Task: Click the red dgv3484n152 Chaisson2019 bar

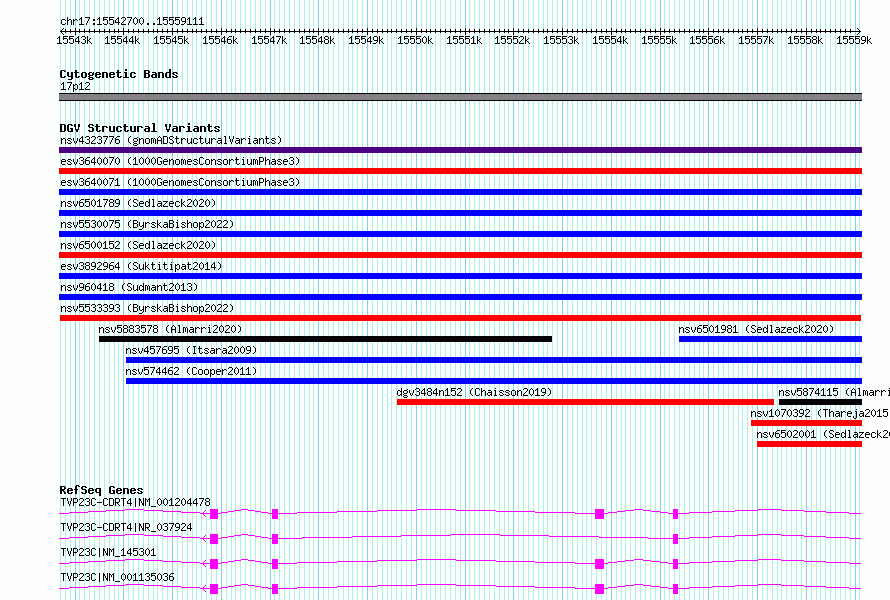Action: (585, 402)
